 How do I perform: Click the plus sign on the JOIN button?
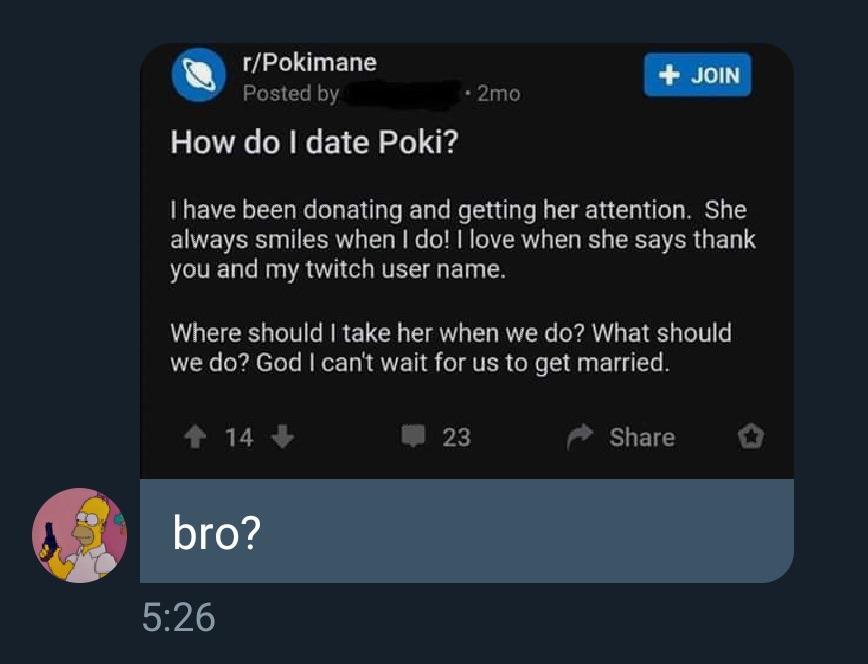click(671, 75)
